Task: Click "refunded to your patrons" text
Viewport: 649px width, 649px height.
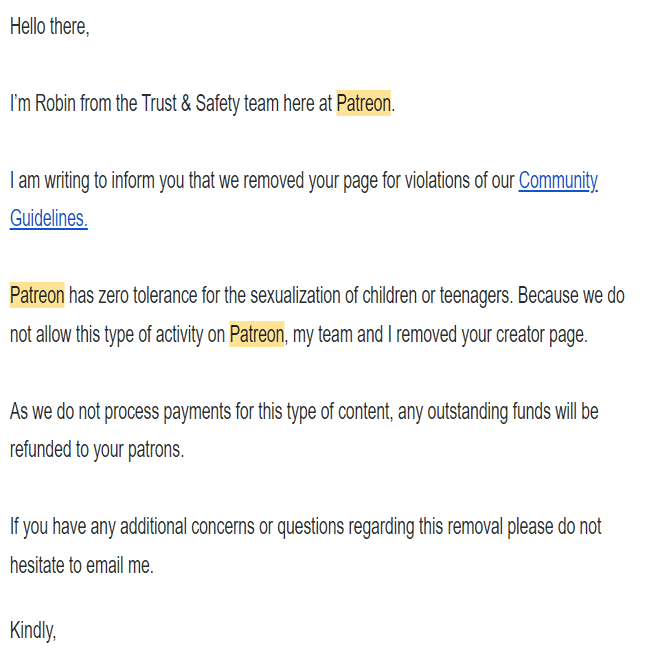Action: pos(97,449)
